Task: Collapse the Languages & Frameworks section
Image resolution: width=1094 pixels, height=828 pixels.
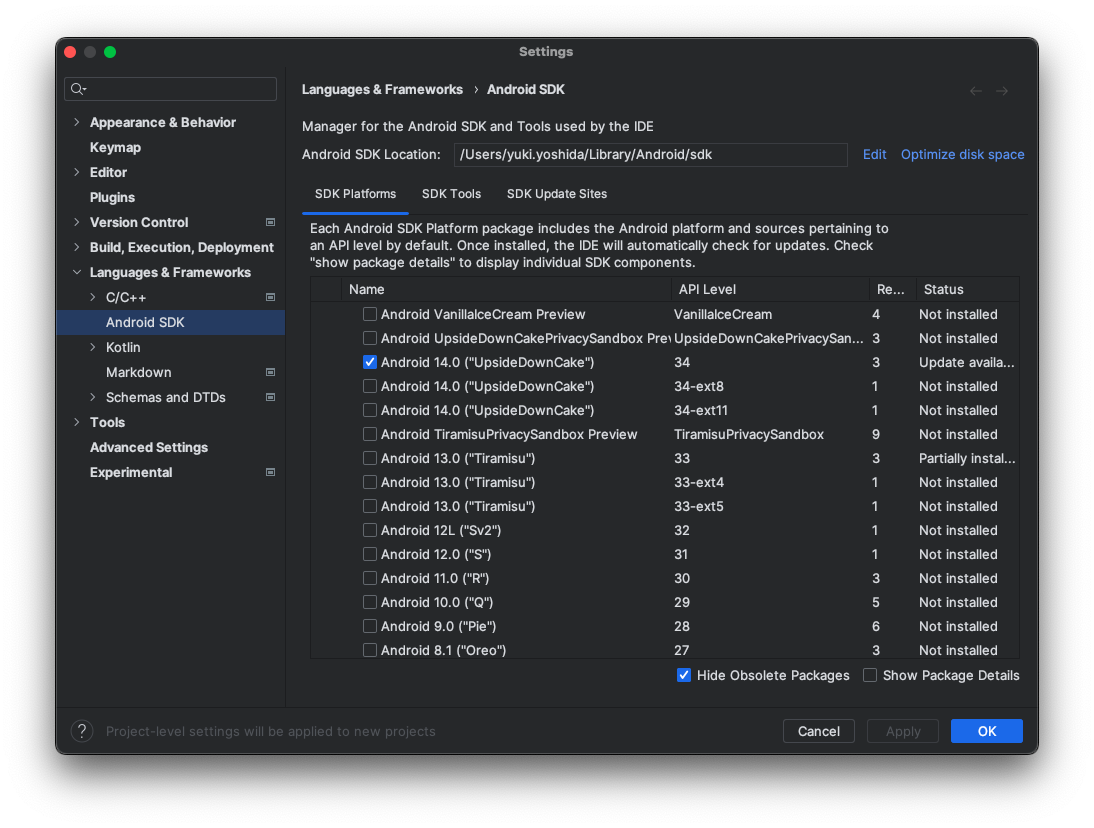Action: pyautogui.click(x=77, y=272)
